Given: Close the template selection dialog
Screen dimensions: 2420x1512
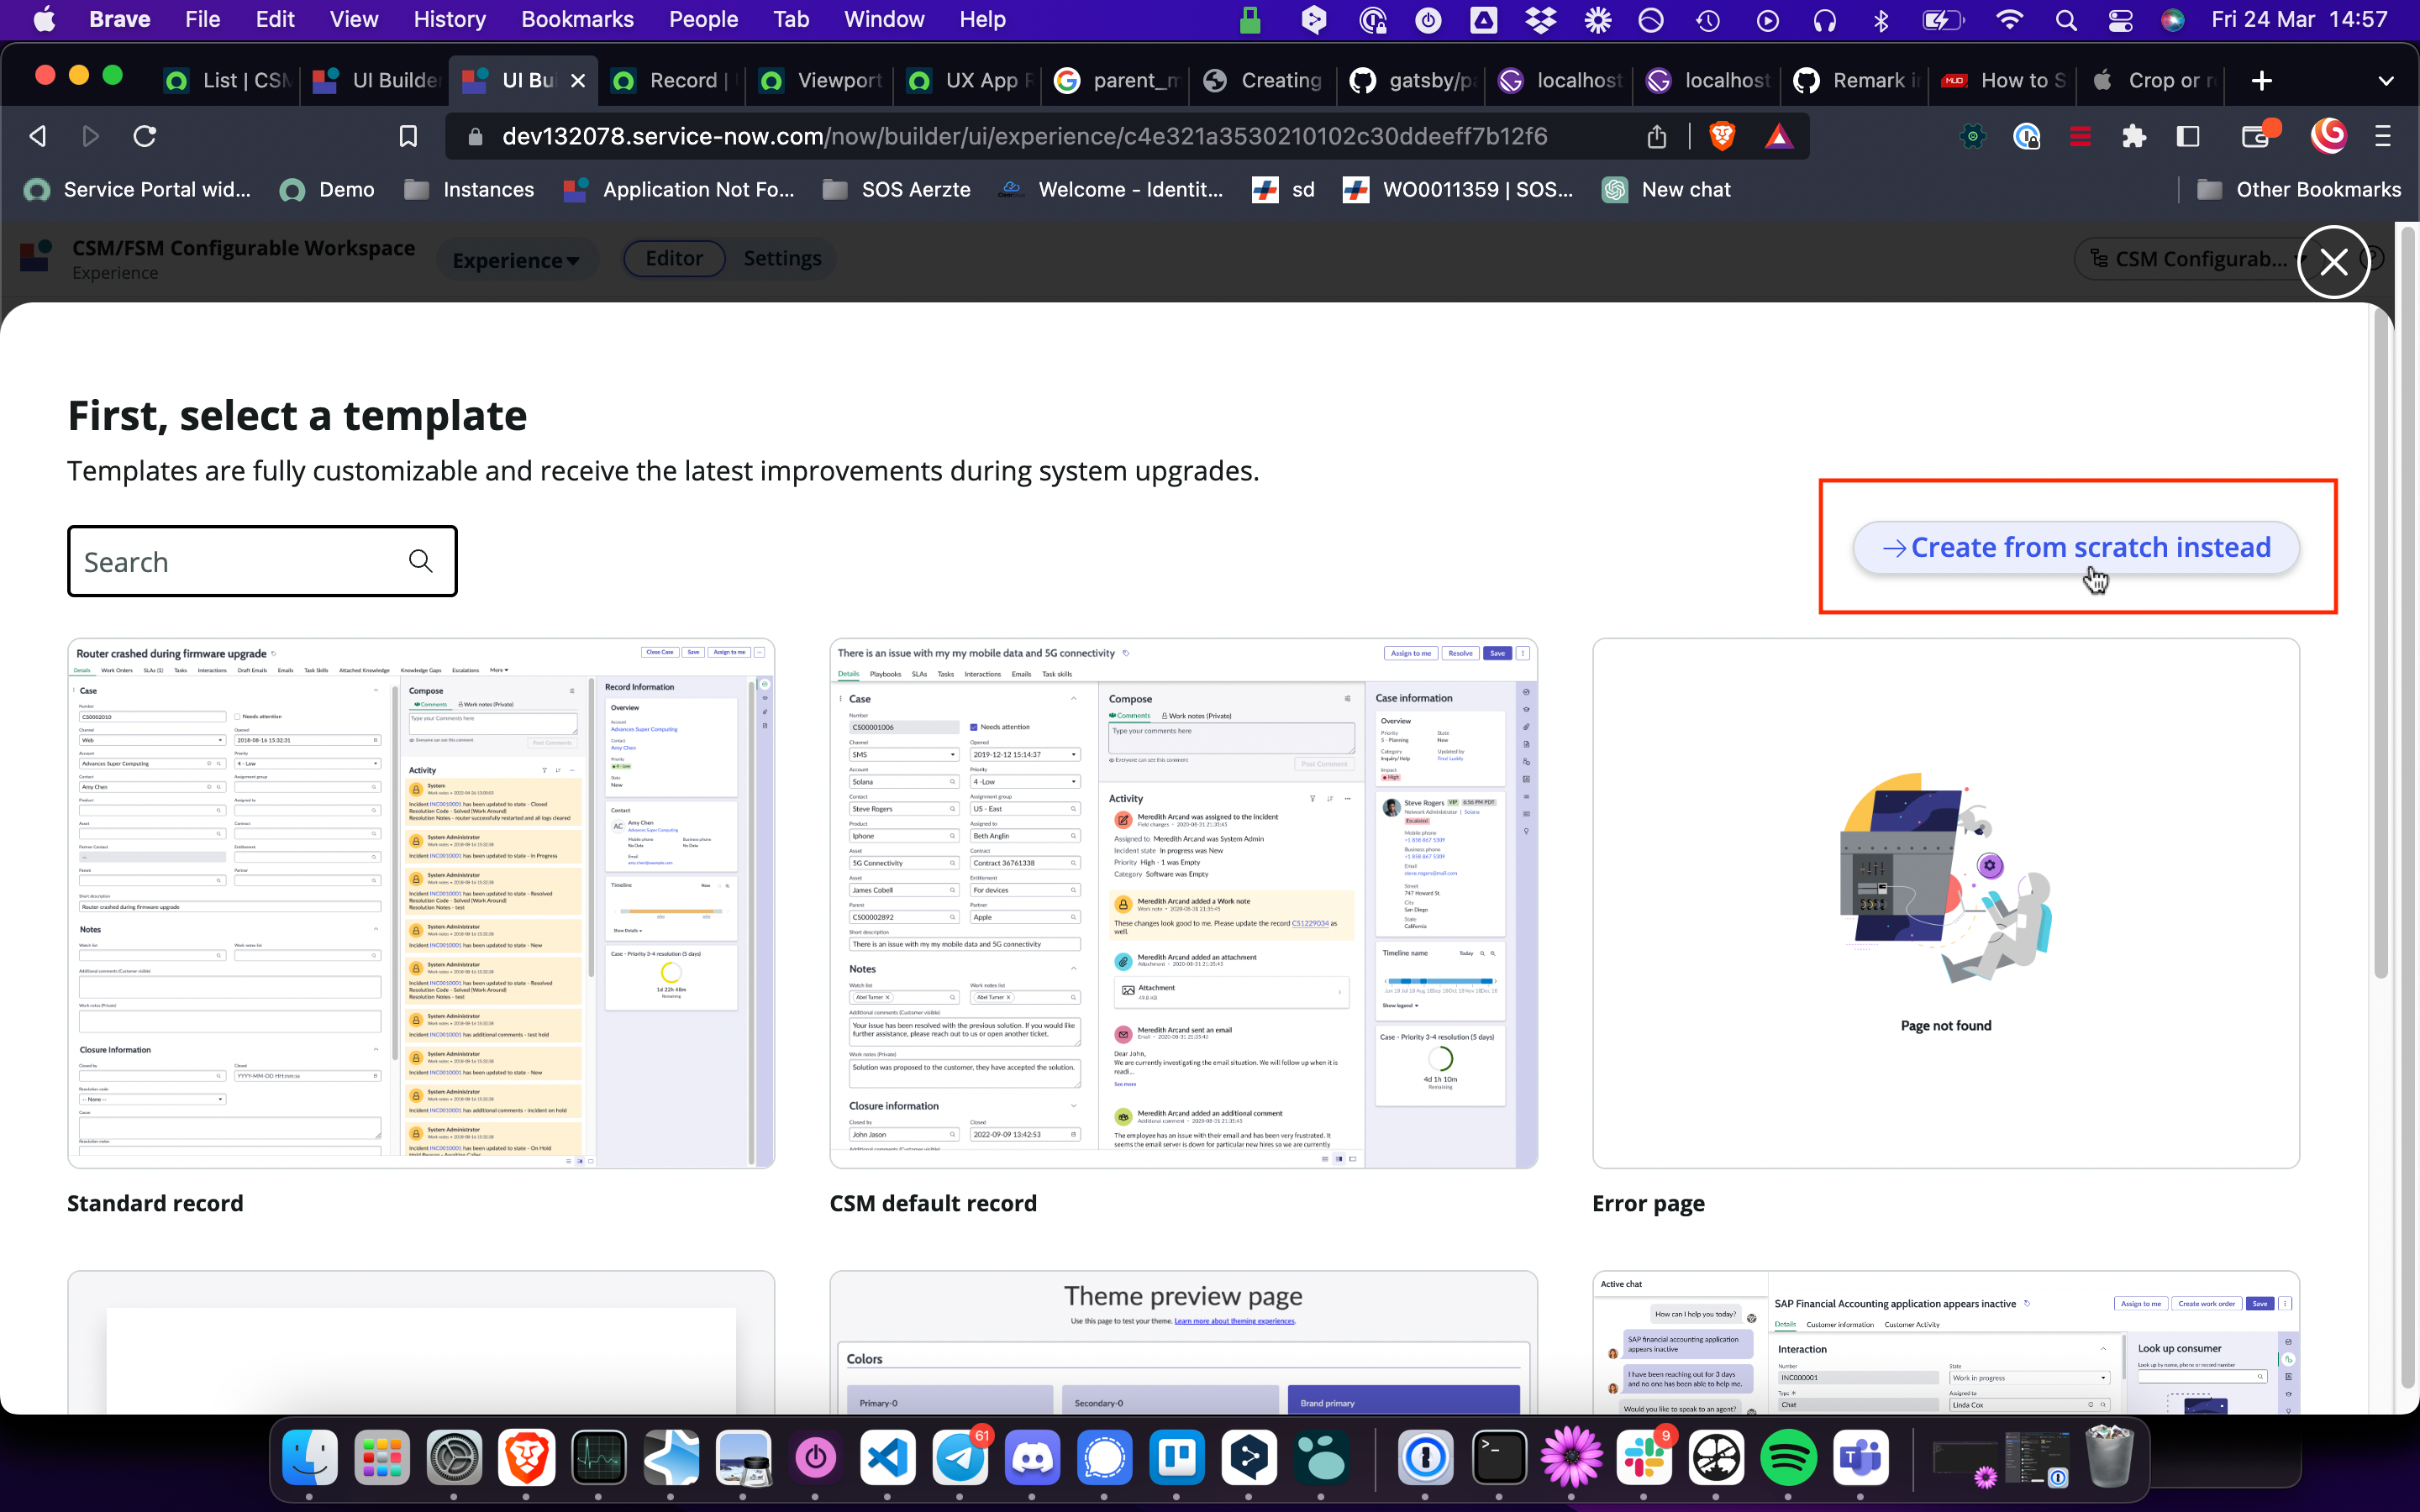Looking at the screenshot, I should (2333, 262).
